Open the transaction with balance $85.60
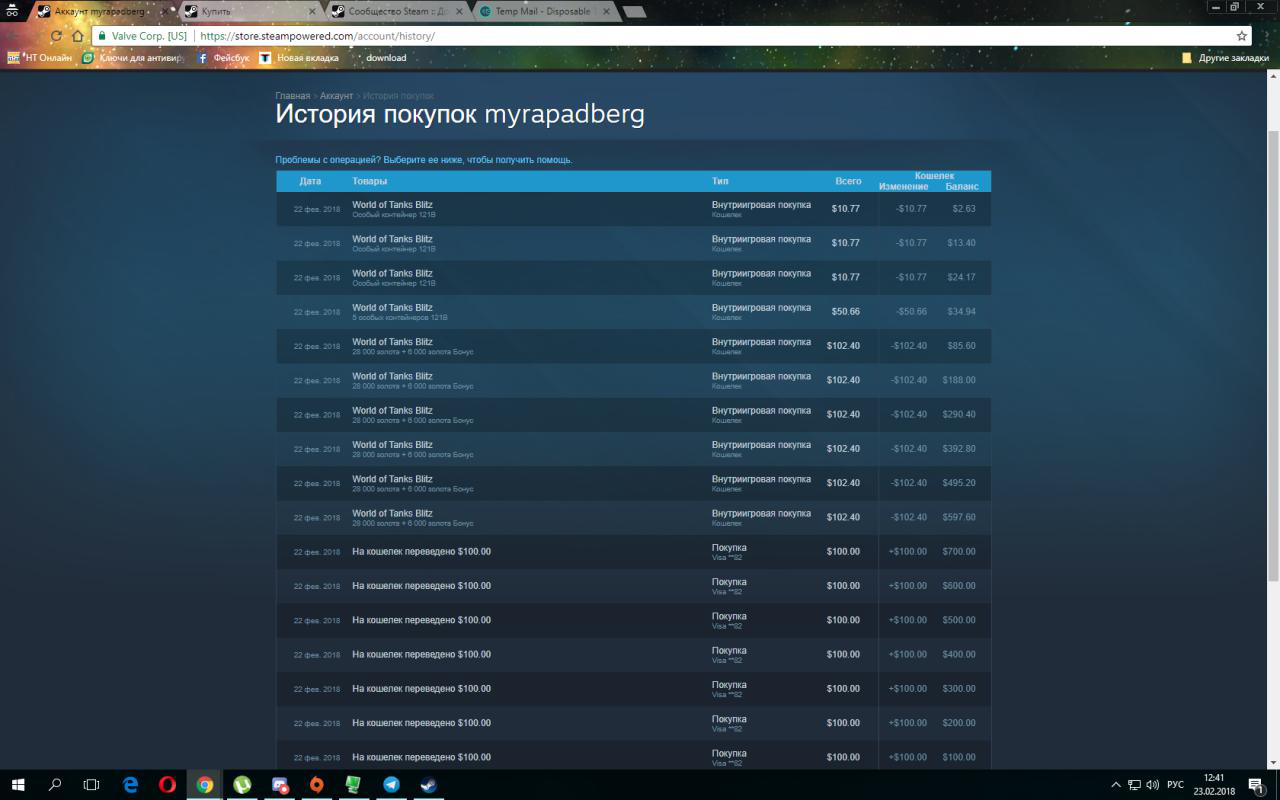 634,346
